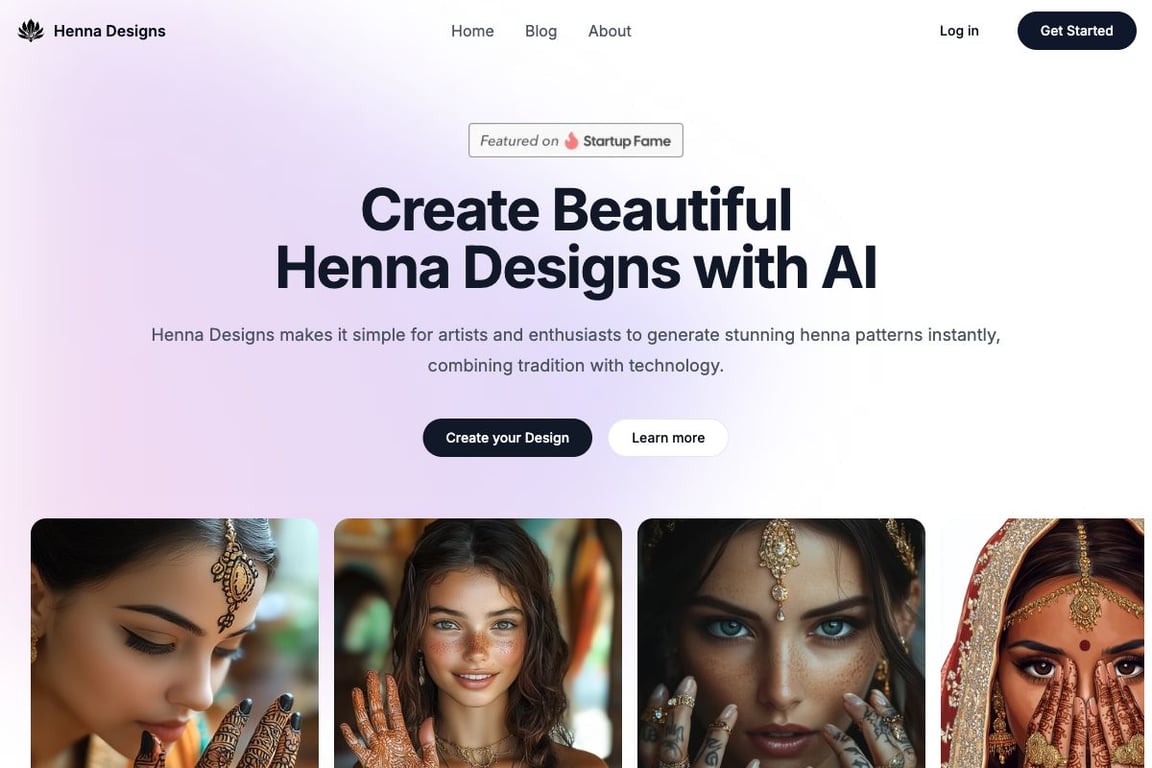
Task: Open image of blue-eyed woman with rings
Action: [781, 643]
